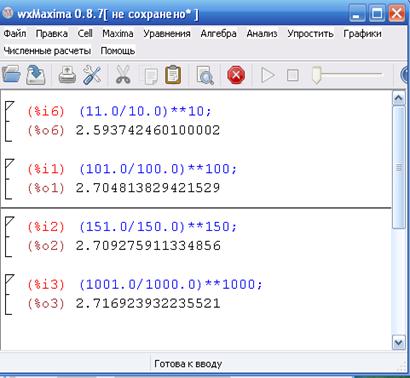Cut selection with scissors icon
Viewport: 410px width, 378px height.
click(x=123, y=75)
